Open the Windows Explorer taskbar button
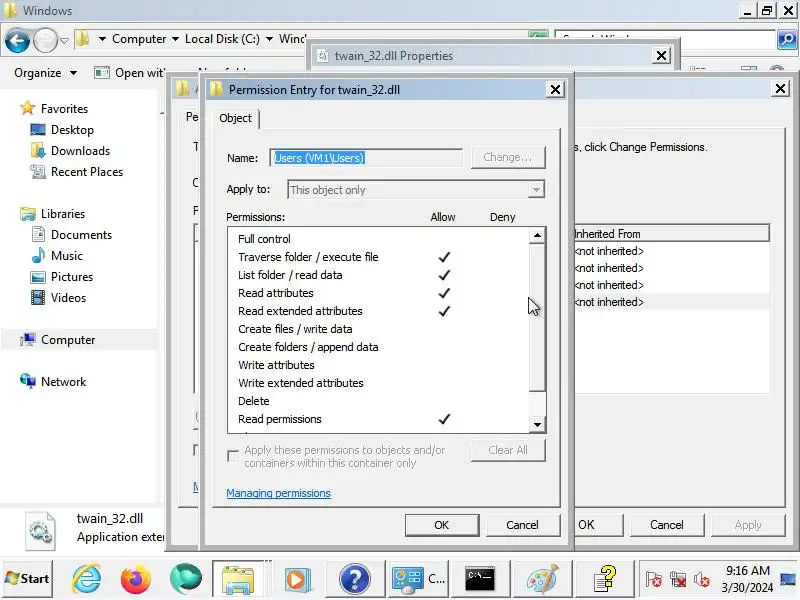Image resolution: width=800 pixels, height=600 pixels. click(x=238, y=579)
